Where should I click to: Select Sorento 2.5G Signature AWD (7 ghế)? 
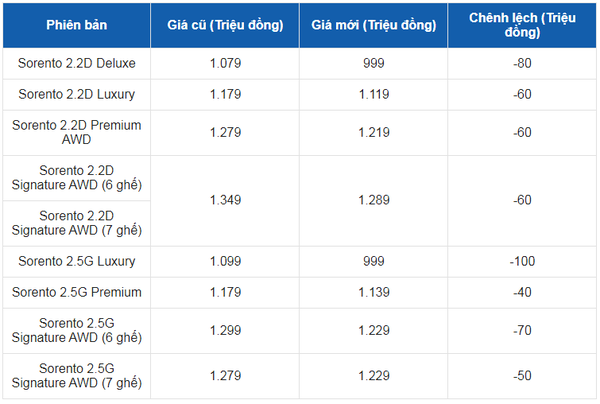pos(77,375)
